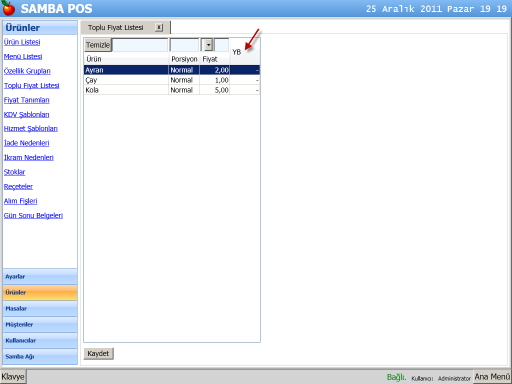The width and height of the screenshot is (512, 384).
Task: Click the product name filter field
Action: click(x=140, y=45)
